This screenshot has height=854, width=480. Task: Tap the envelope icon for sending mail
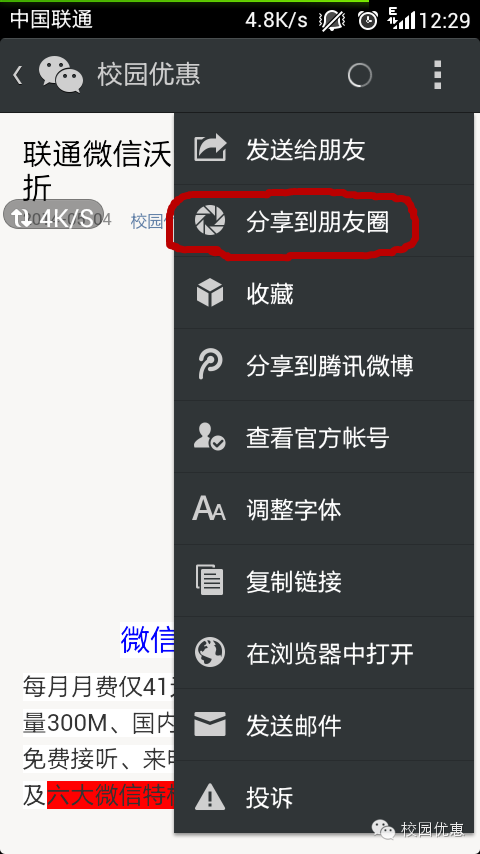210,725
